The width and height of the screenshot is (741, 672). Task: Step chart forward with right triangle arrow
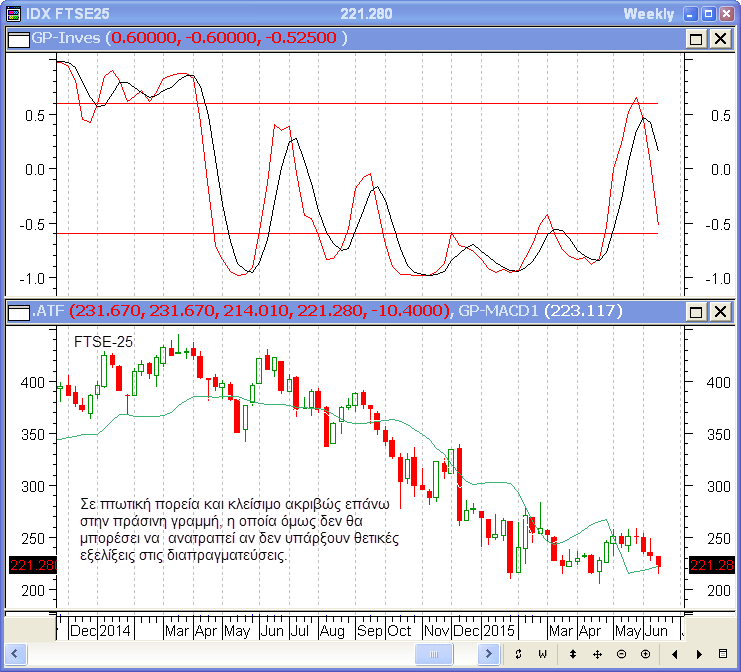[x=699, y=655]
